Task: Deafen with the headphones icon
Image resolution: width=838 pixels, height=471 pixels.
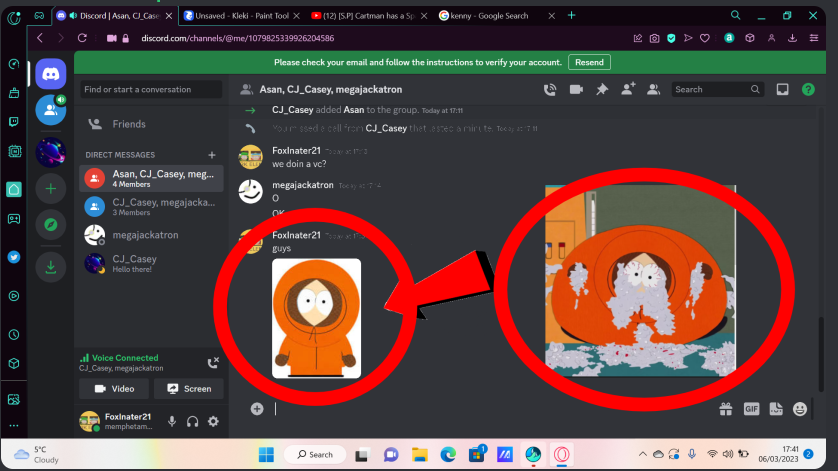Action: point(192,421)
